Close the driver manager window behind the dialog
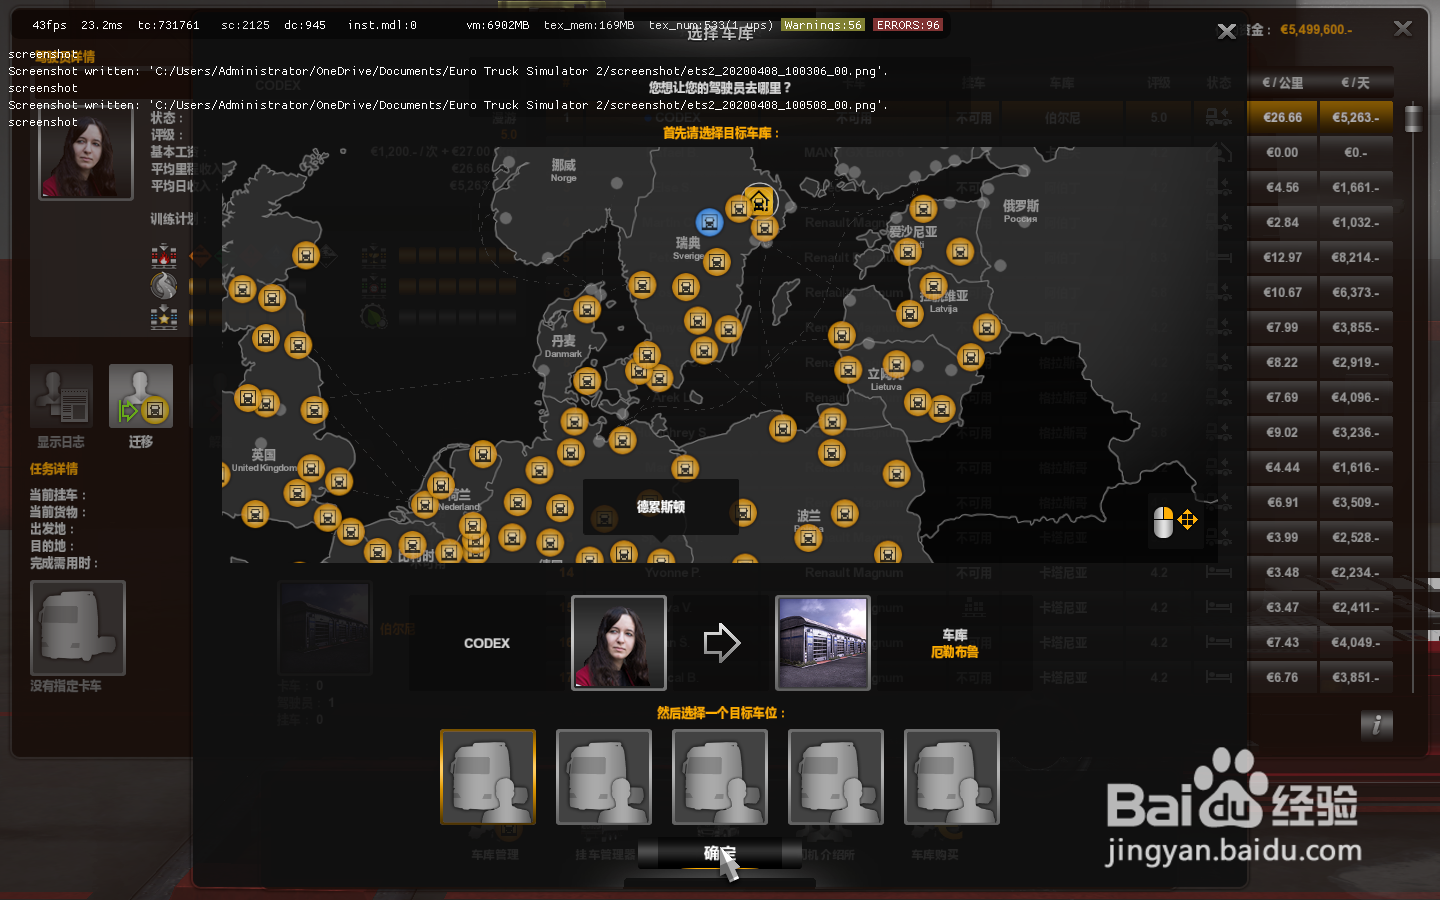 [x=1403, y=28]
